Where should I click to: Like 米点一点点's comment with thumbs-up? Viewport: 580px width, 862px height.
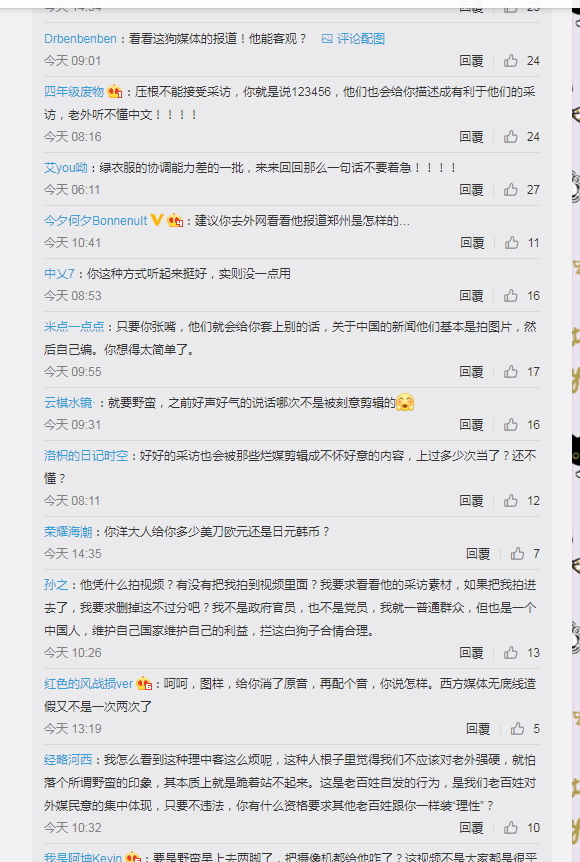point(511,372)
